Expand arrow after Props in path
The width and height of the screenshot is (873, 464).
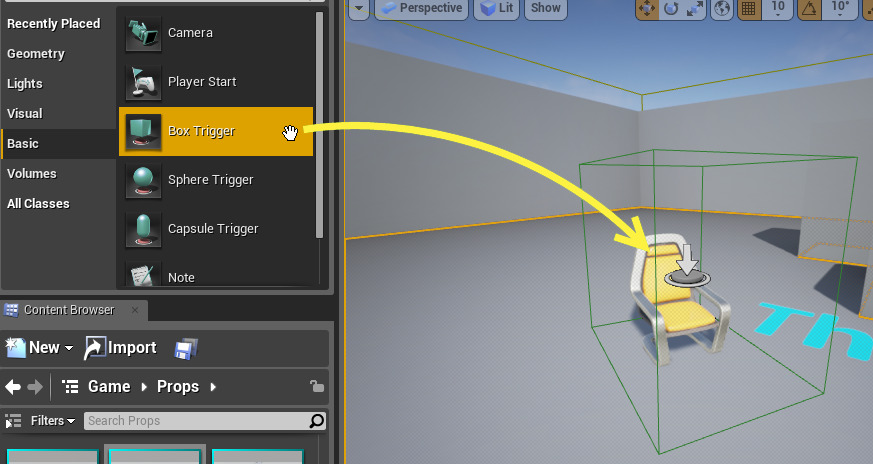click(213, 387)
